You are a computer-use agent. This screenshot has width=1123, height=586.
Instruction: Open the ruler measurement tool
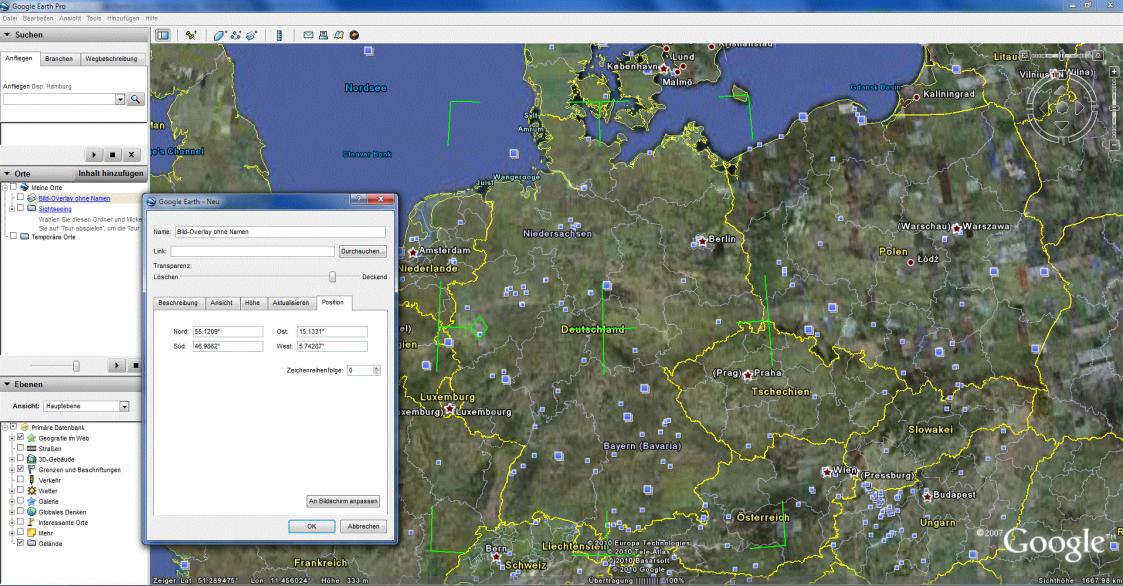(x=280, y=35)
